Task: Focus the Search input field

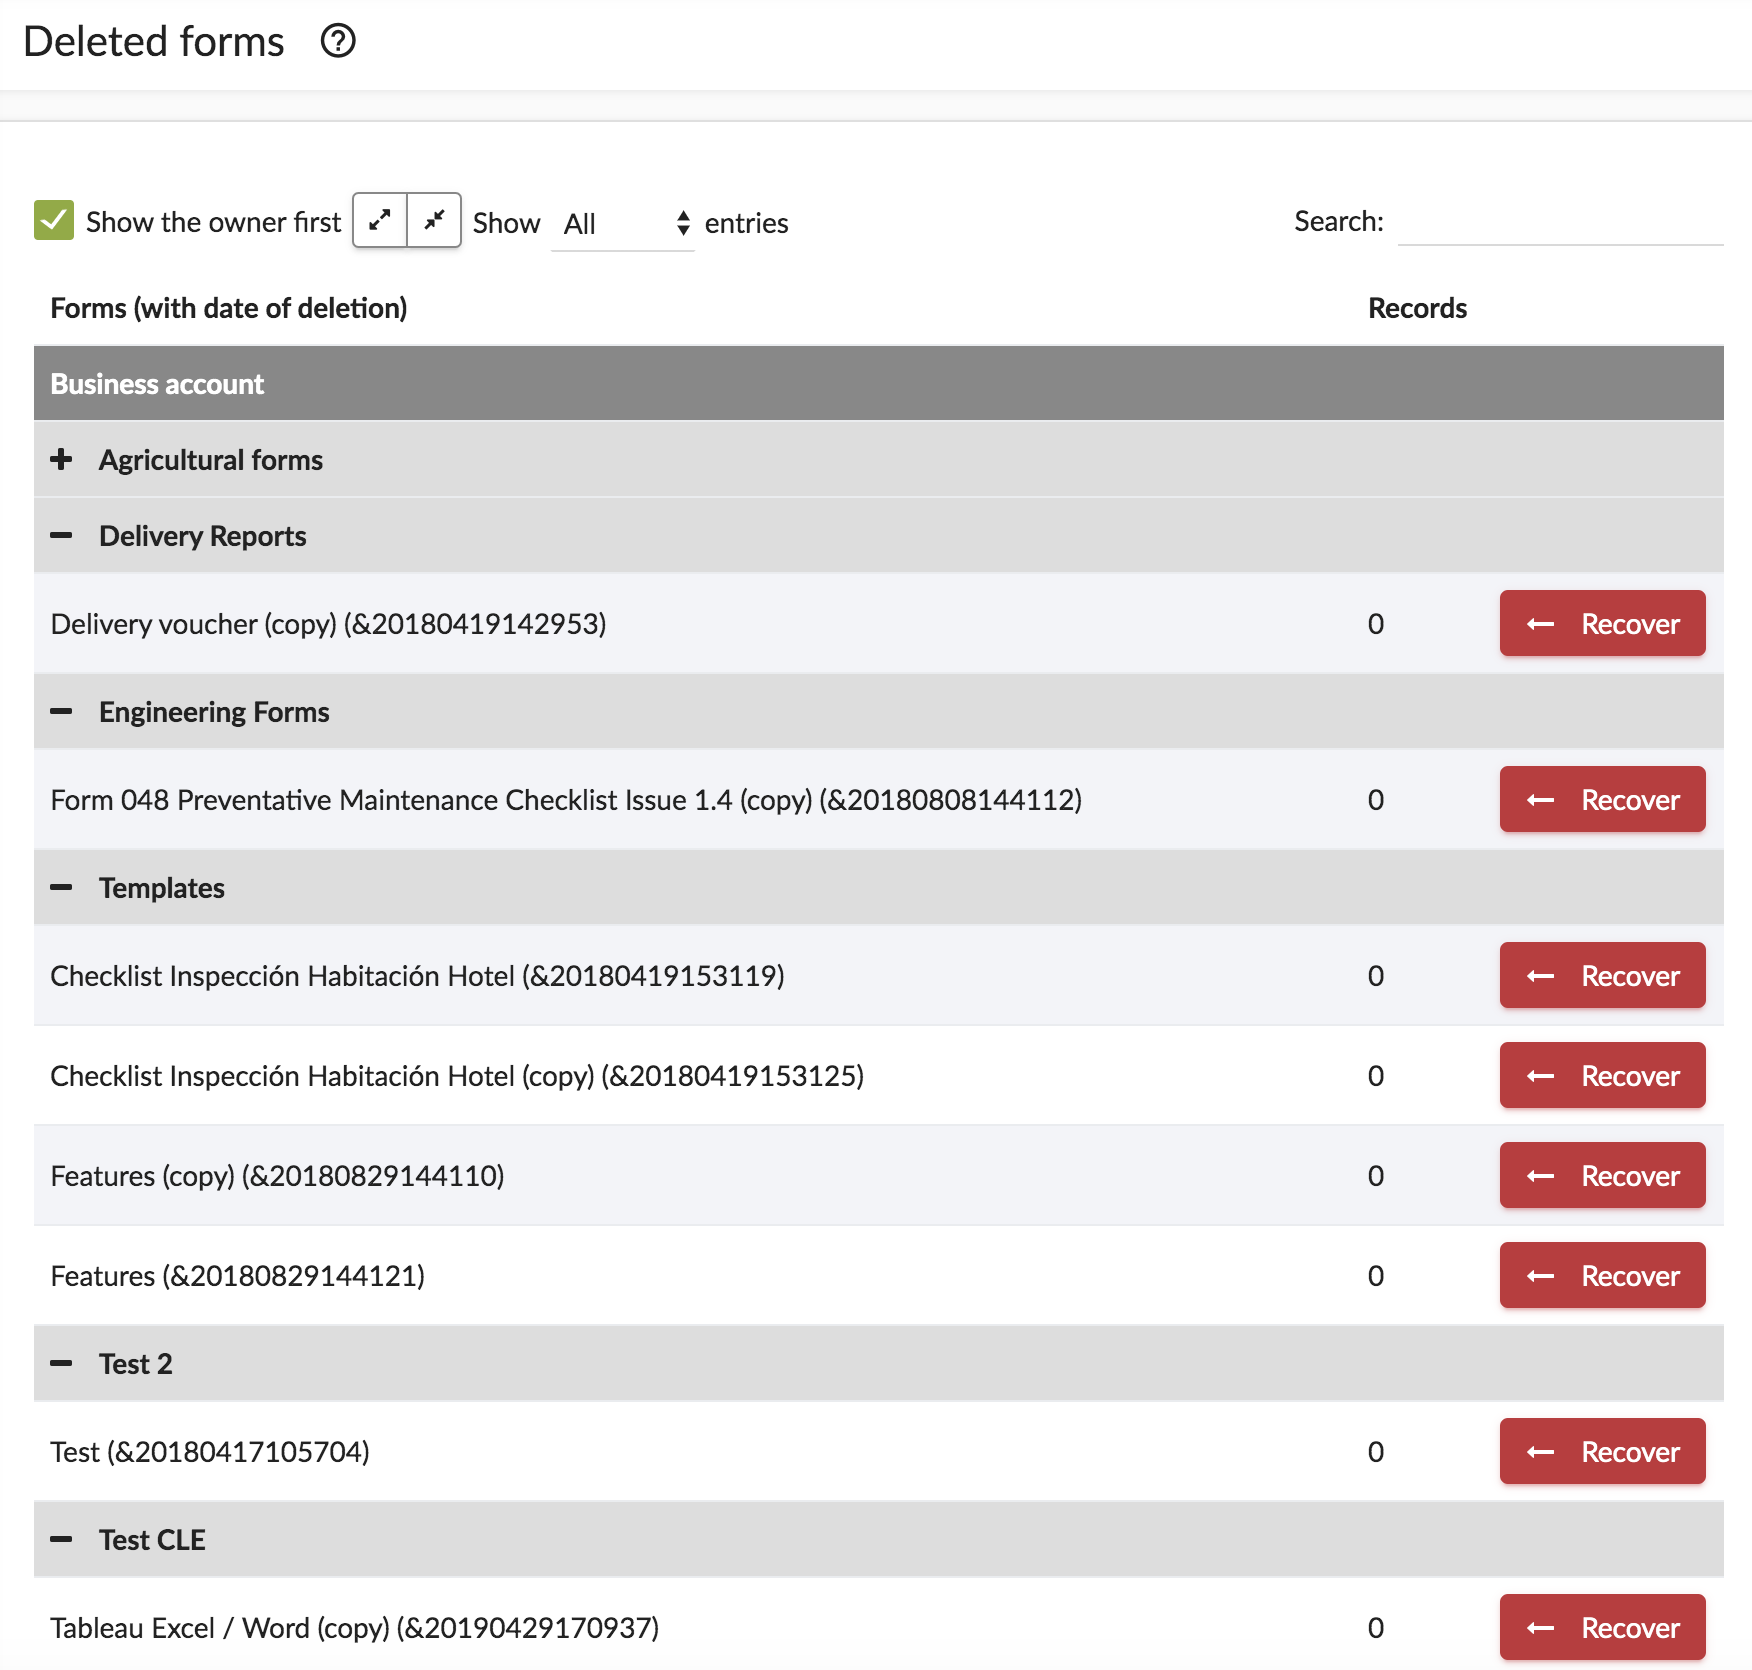Action: [1560, 221]
